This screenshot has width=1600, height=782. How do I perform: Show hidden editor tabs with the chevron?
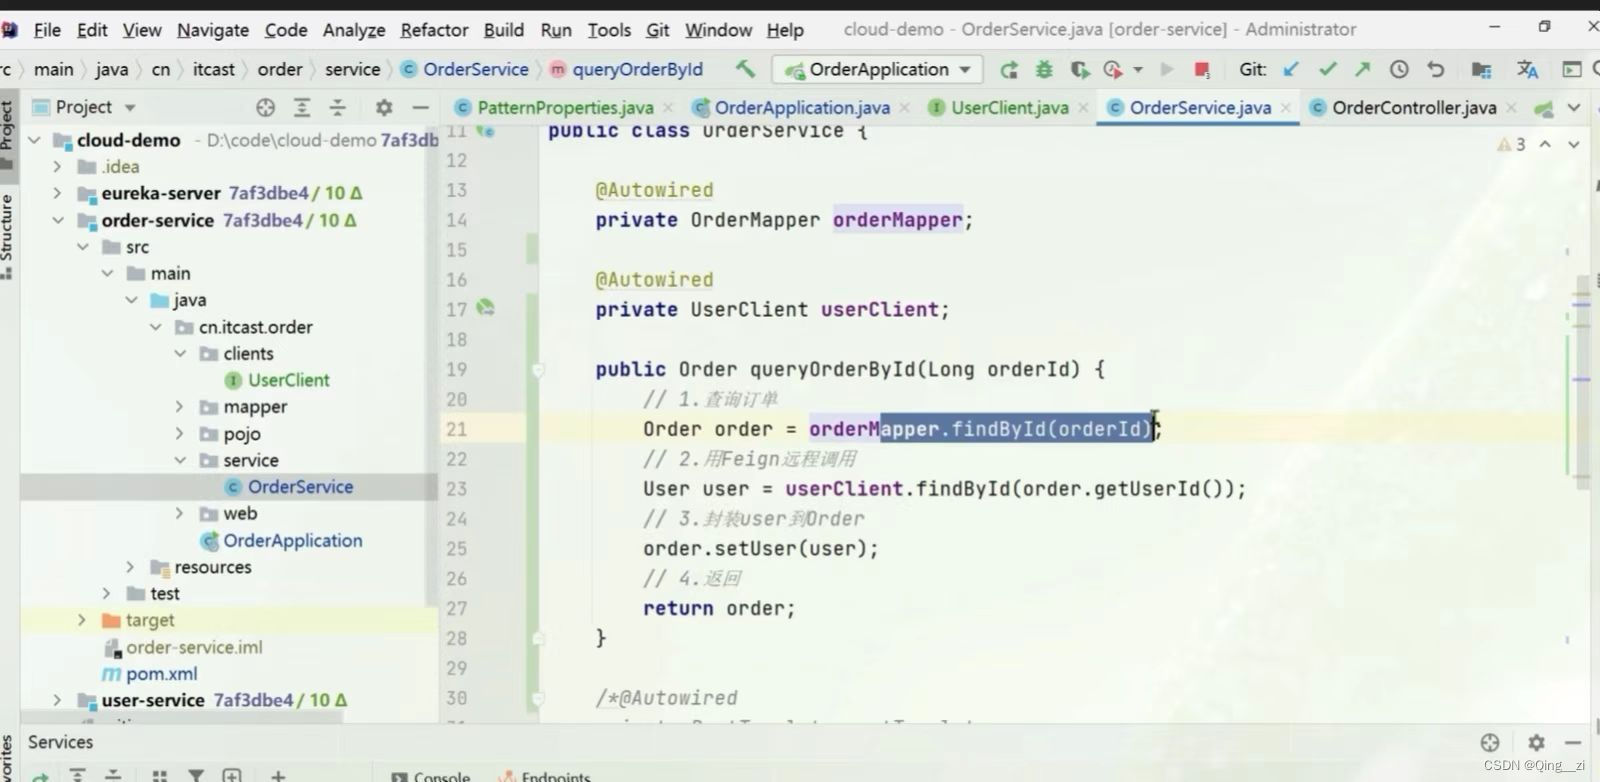1574,107
